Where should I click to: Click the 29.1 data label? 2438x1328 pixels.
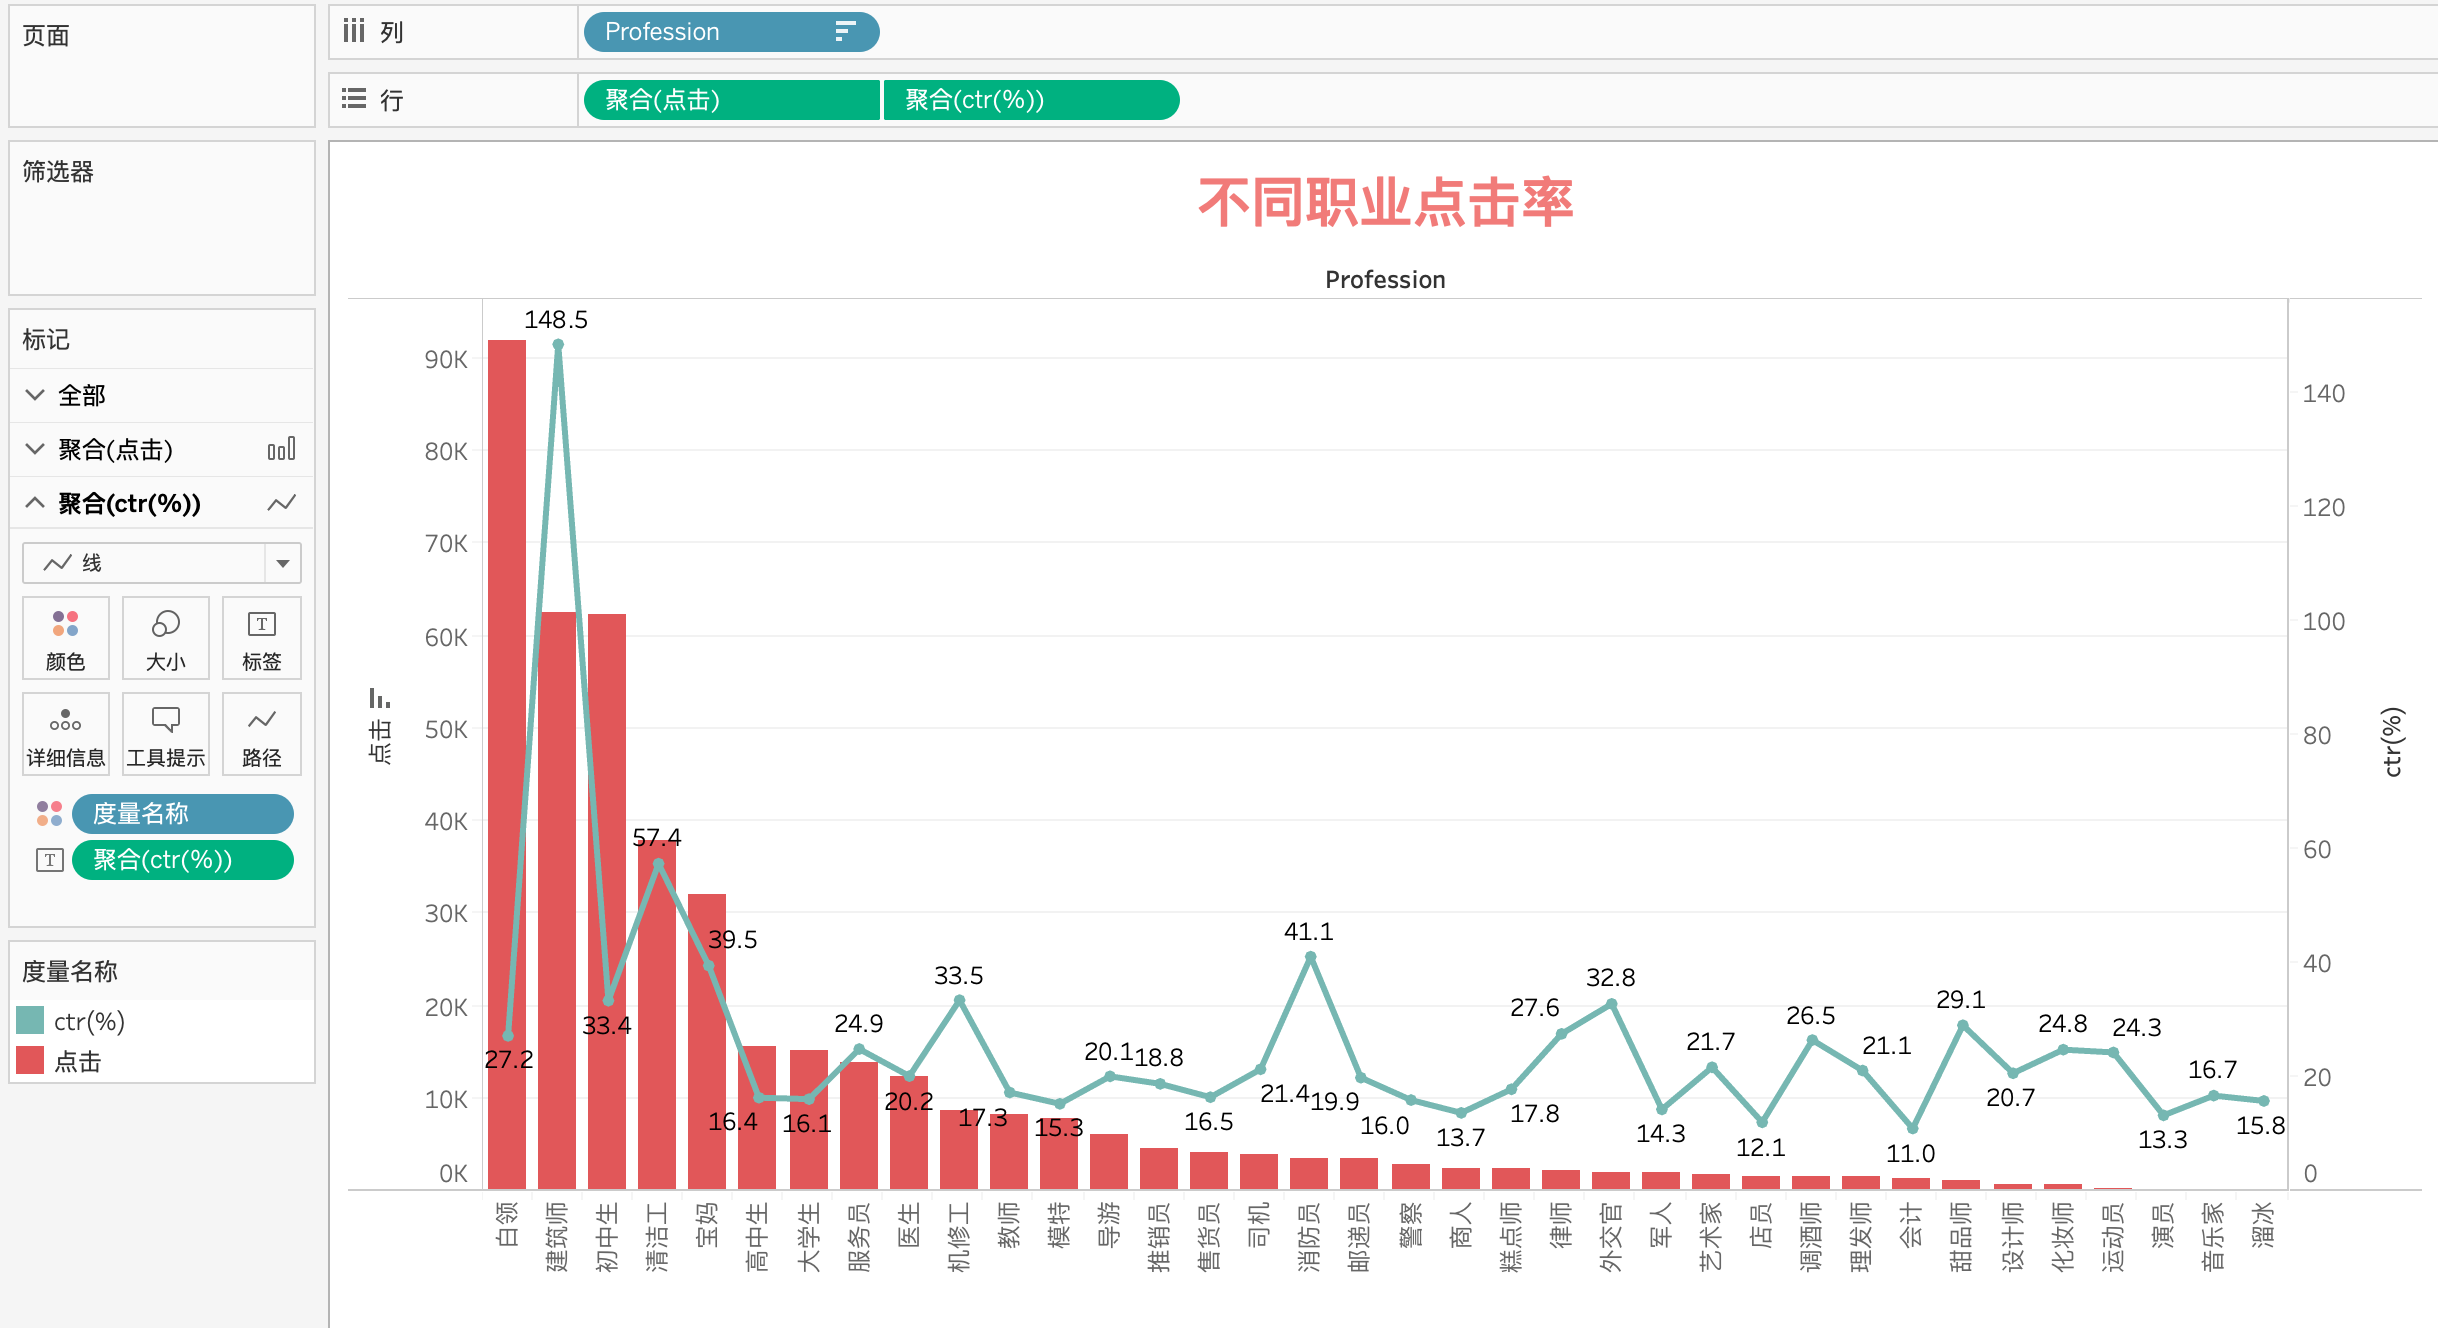[x=1961, y=1000]
